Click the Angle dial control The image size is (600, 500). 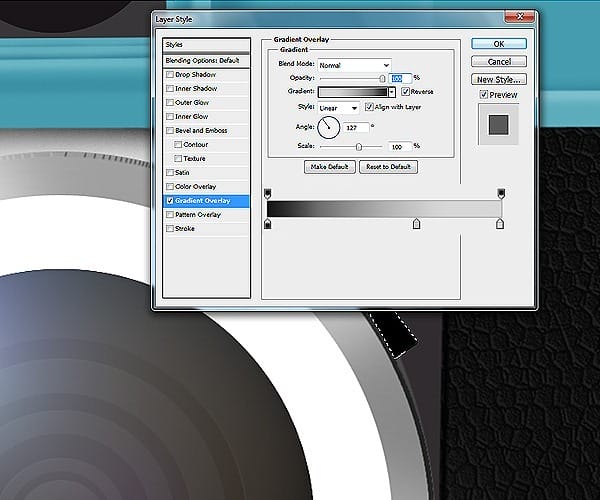coord(329,127)
